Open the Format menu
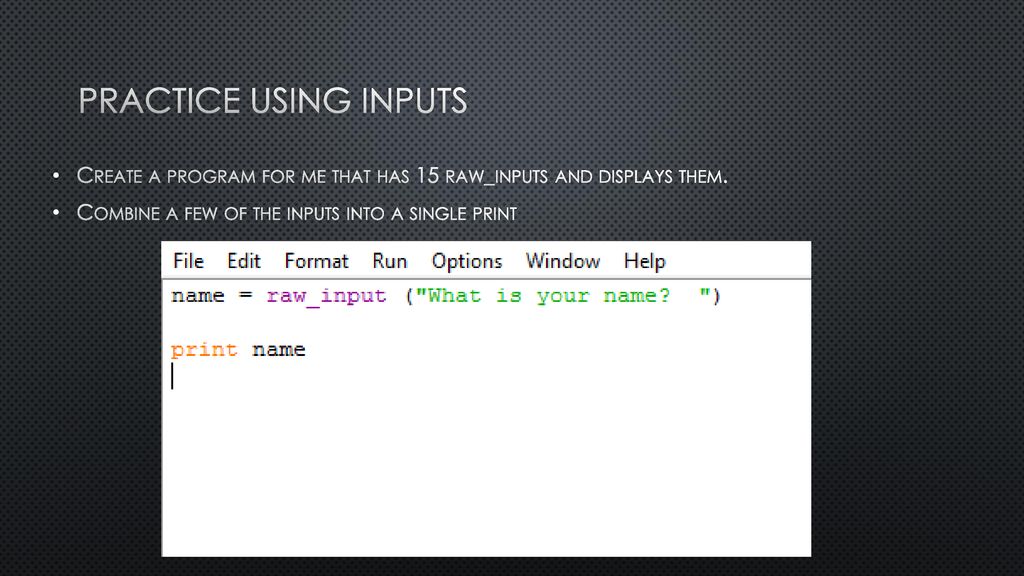1024x576 pixels. (316, 261)
